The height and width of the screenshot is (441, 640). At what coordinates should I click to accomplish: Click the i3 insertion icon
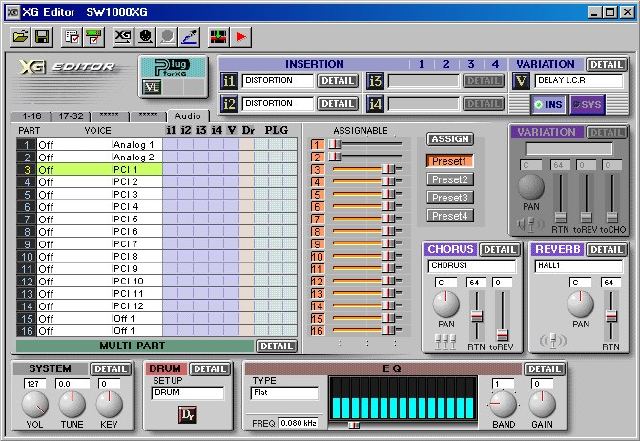375,81
